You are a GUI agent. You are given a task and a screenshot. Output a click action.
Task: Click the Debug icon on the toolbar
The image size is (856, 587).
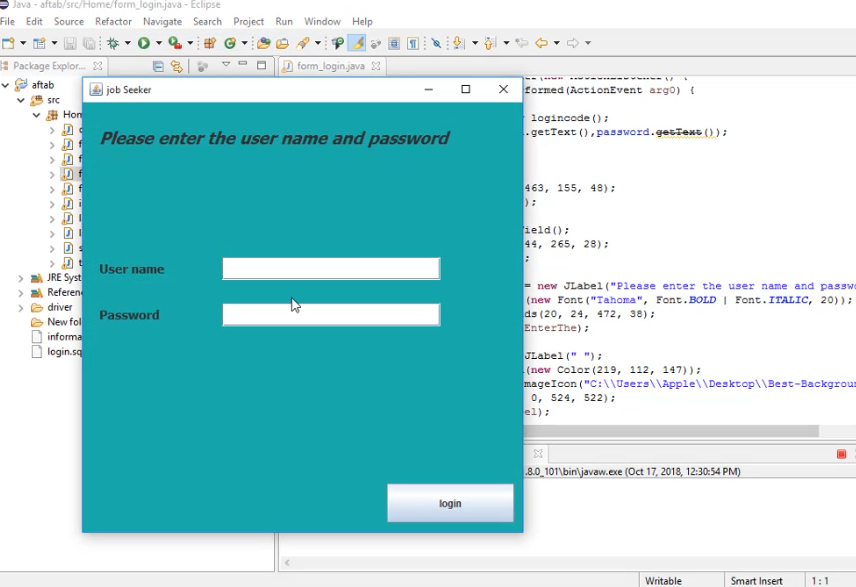tap(112, 43)
